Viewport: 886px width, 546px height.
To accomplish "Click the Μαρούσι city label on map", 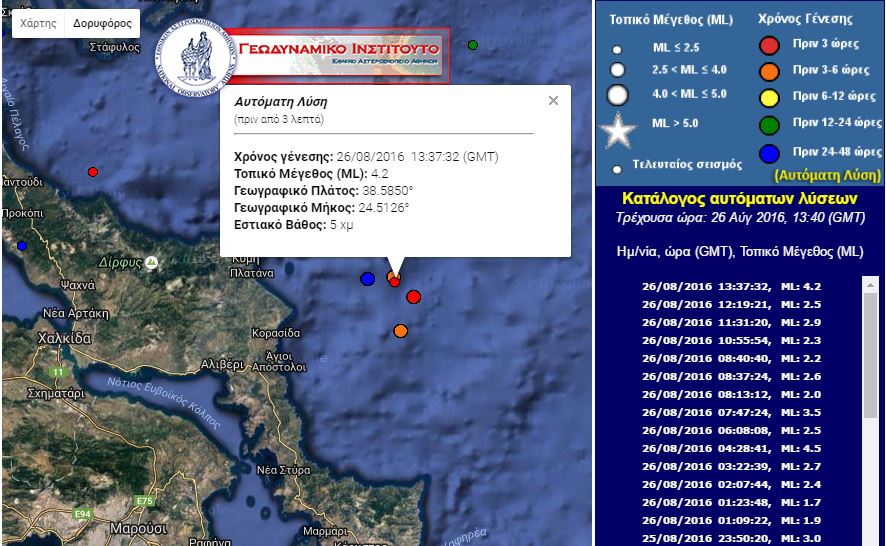I will pyautogui.click(x=138, y=529).
